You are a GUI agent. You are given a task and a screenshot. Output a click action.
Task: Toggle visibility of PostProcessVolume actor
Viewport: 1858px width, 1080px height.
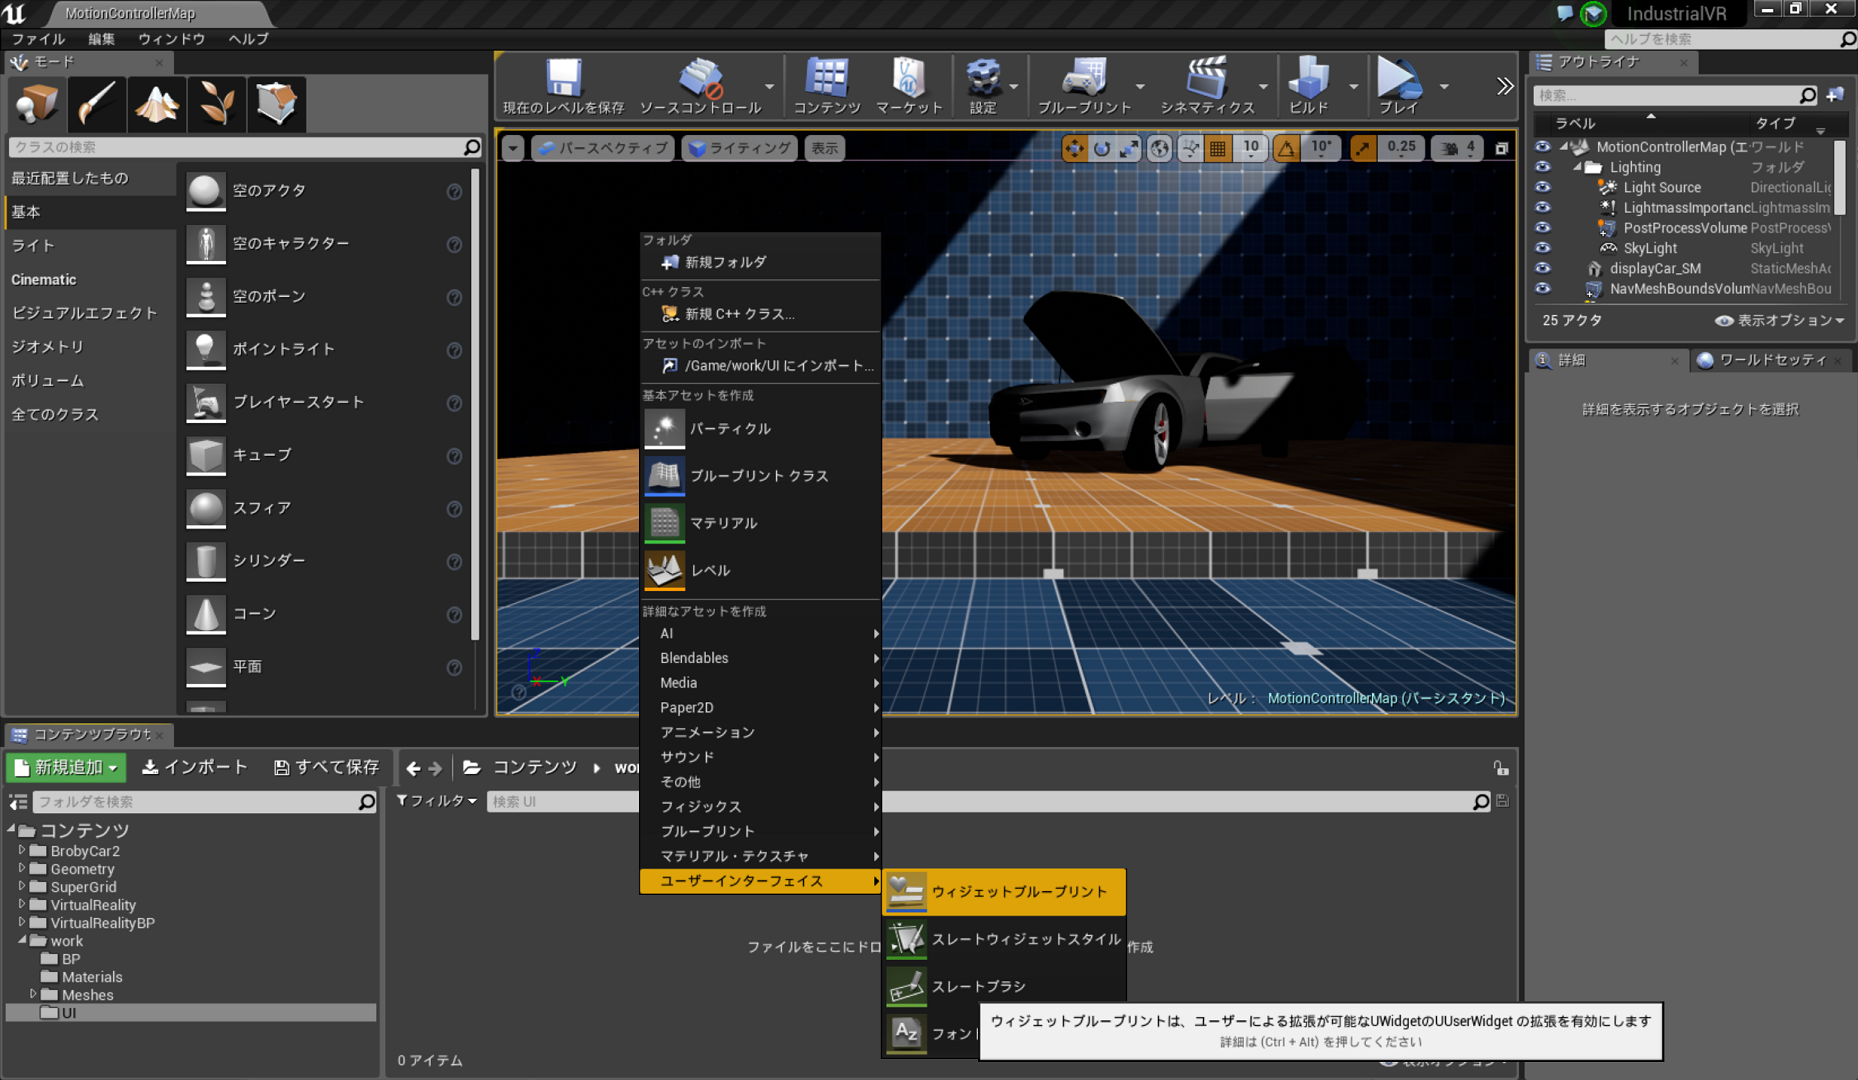point(1543,228)
